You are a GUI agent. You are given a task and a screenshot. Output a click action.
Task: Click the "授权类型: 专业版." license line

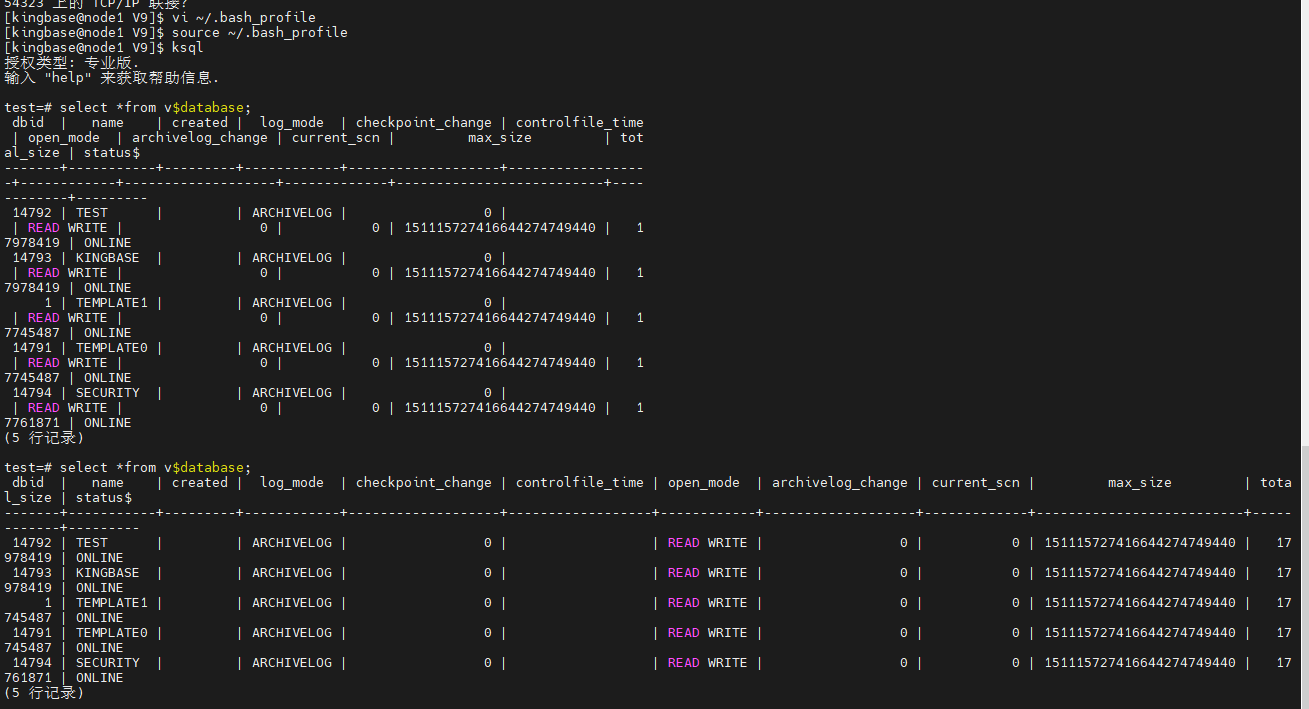point(72,62)
